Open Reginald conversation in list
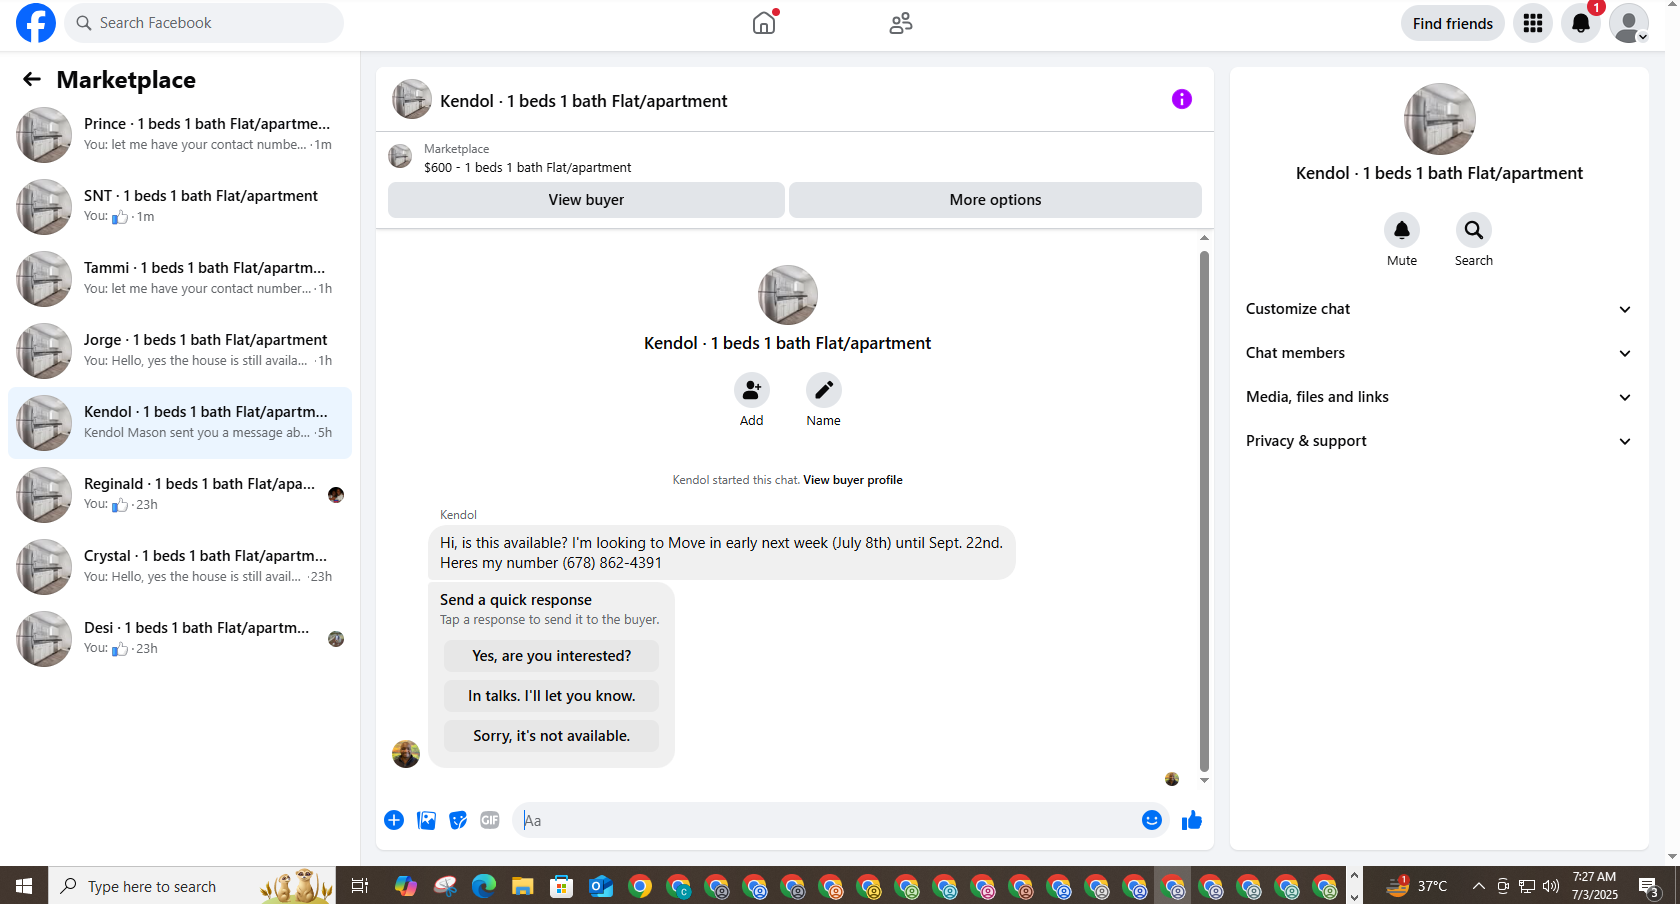This screenshot has width=1680, height=904. 180,495
